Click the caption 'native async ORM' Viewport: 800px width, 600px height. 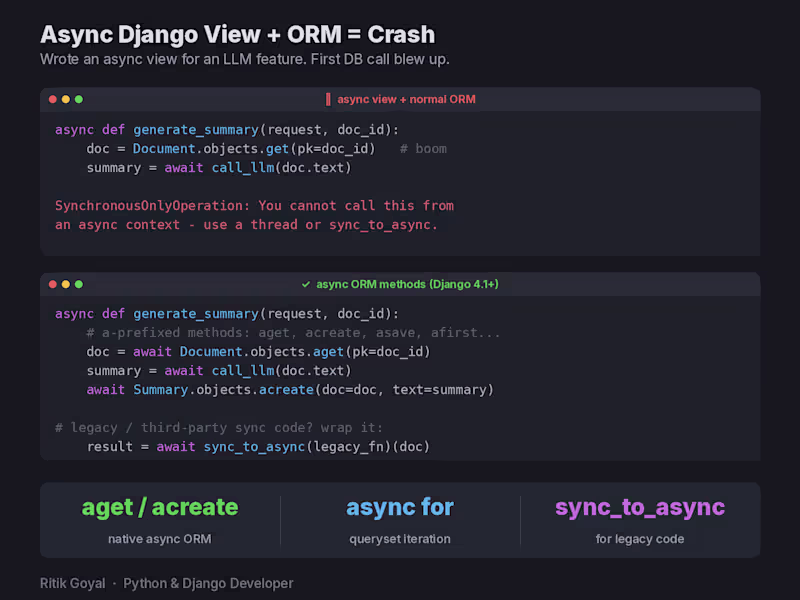pyautogui.click(x=160, y=539)
